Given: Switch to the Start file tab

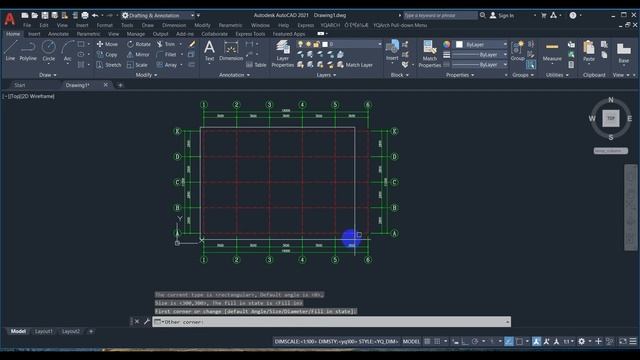Looking at the screenshot, I should tap(20, 85).
